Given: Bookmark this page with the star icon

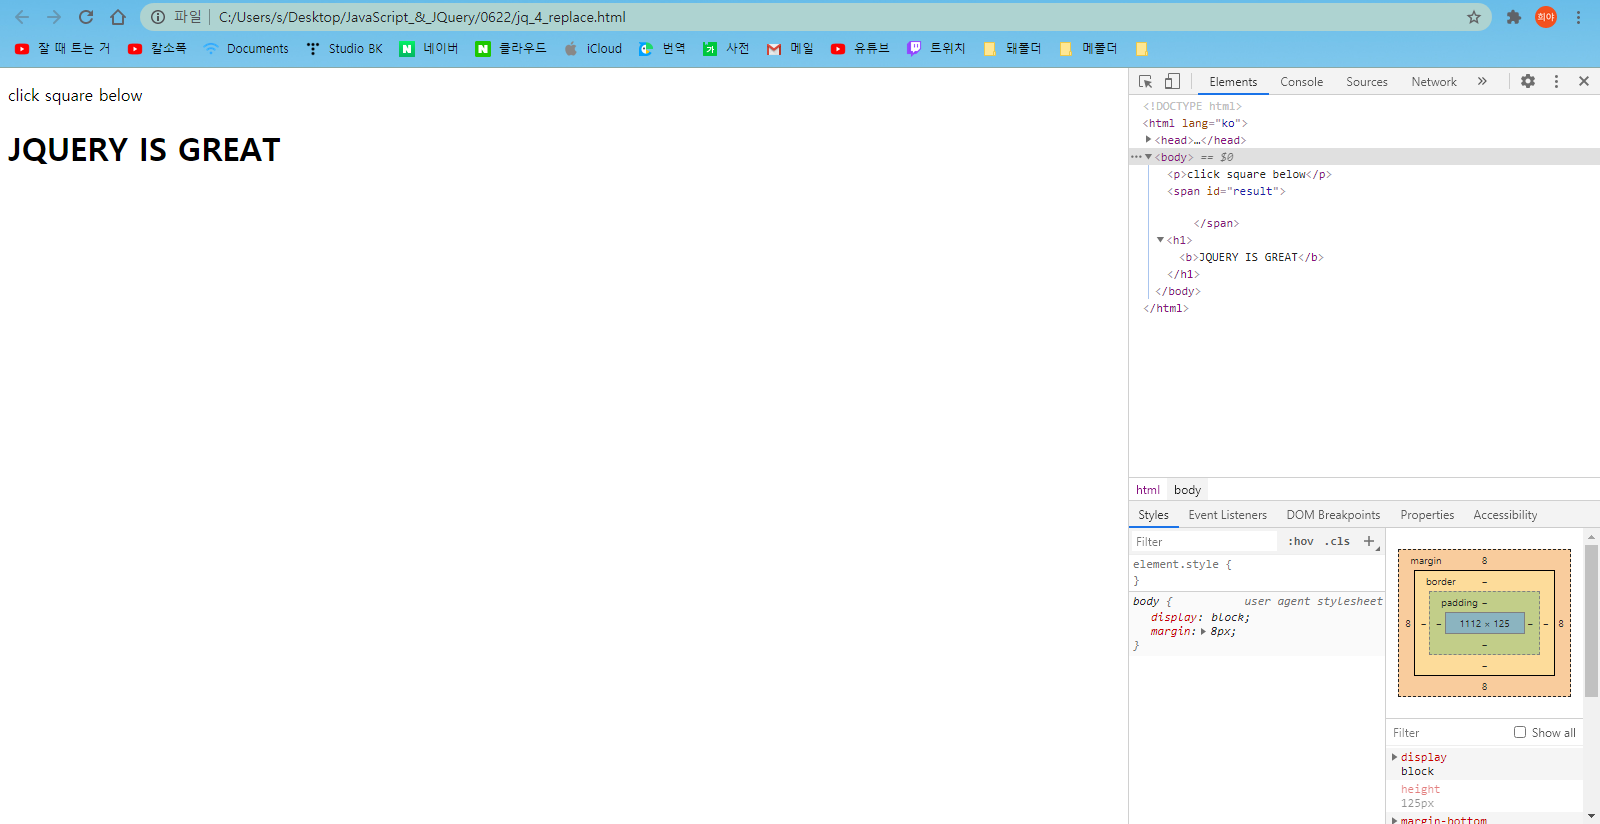Looking at the screenshot, I should pos(1473,17).
